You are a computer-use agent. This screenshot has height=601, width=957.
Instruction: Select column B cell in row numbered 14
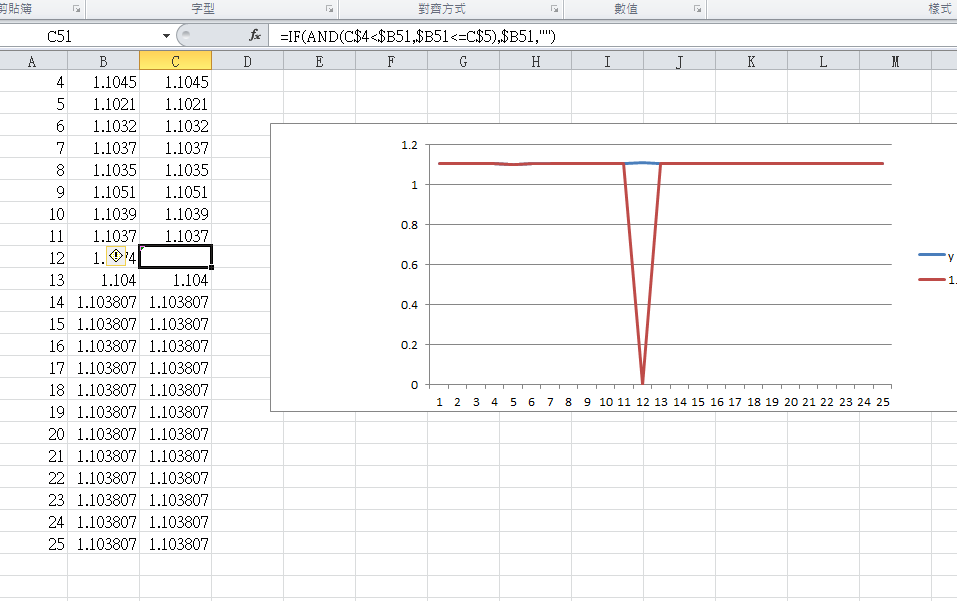[103, 302]
